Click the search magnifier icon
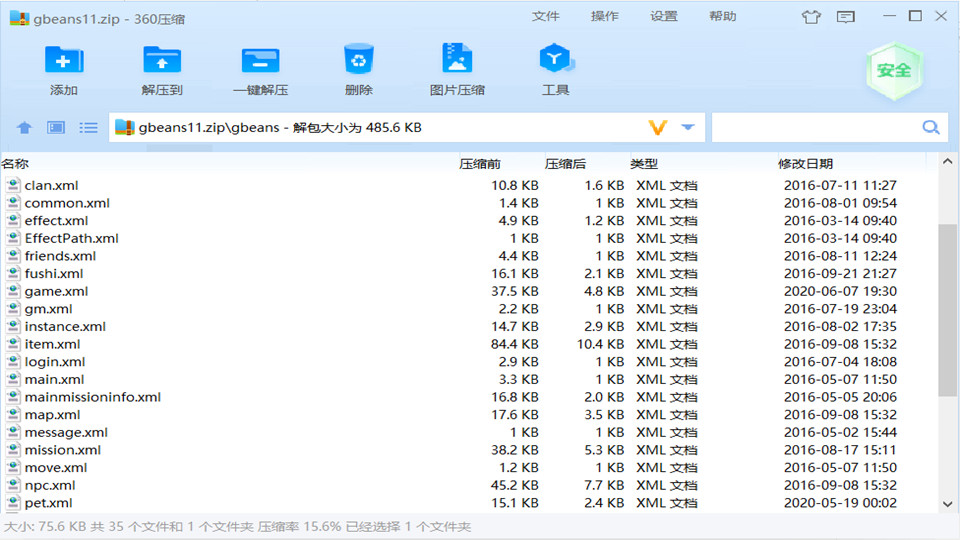 coord(931,127)
